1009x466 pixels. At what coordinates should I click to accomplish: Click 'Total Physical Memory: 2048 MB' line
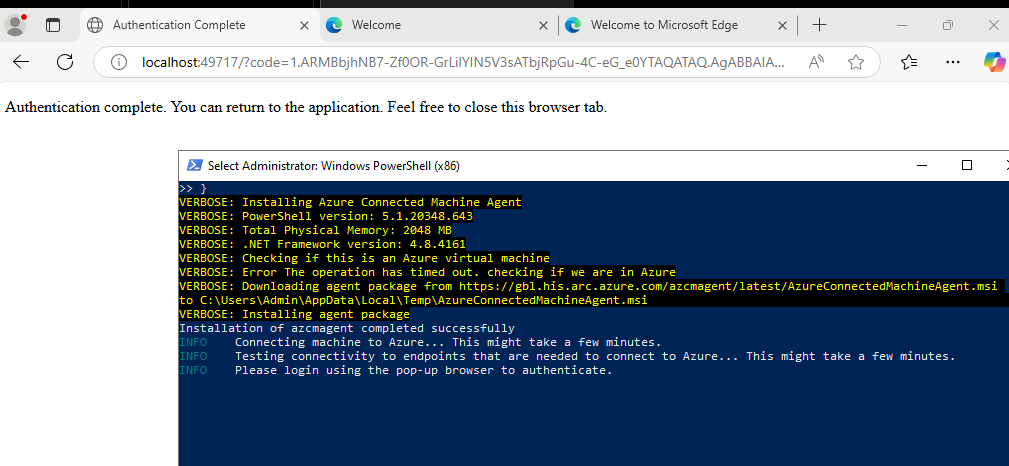(315, 230)
